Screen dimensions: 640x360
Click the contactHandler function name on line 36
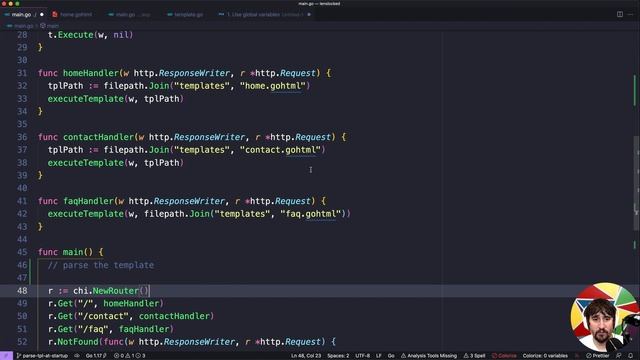[98, 137]
